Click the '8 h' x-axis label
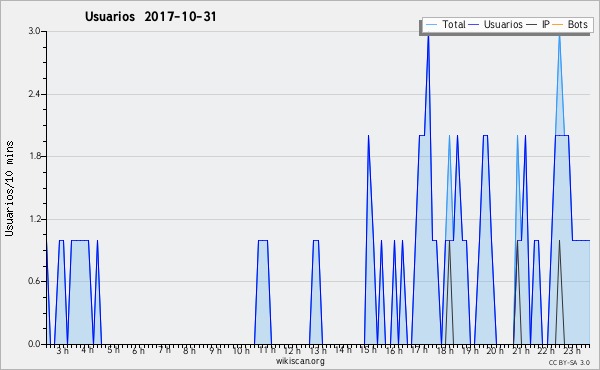 pyautogui.click(x=189, y=350)
